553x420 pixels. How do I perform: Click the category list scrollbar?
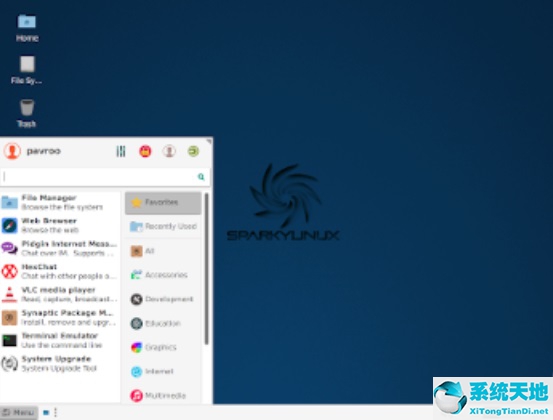(x=206, y=269)
